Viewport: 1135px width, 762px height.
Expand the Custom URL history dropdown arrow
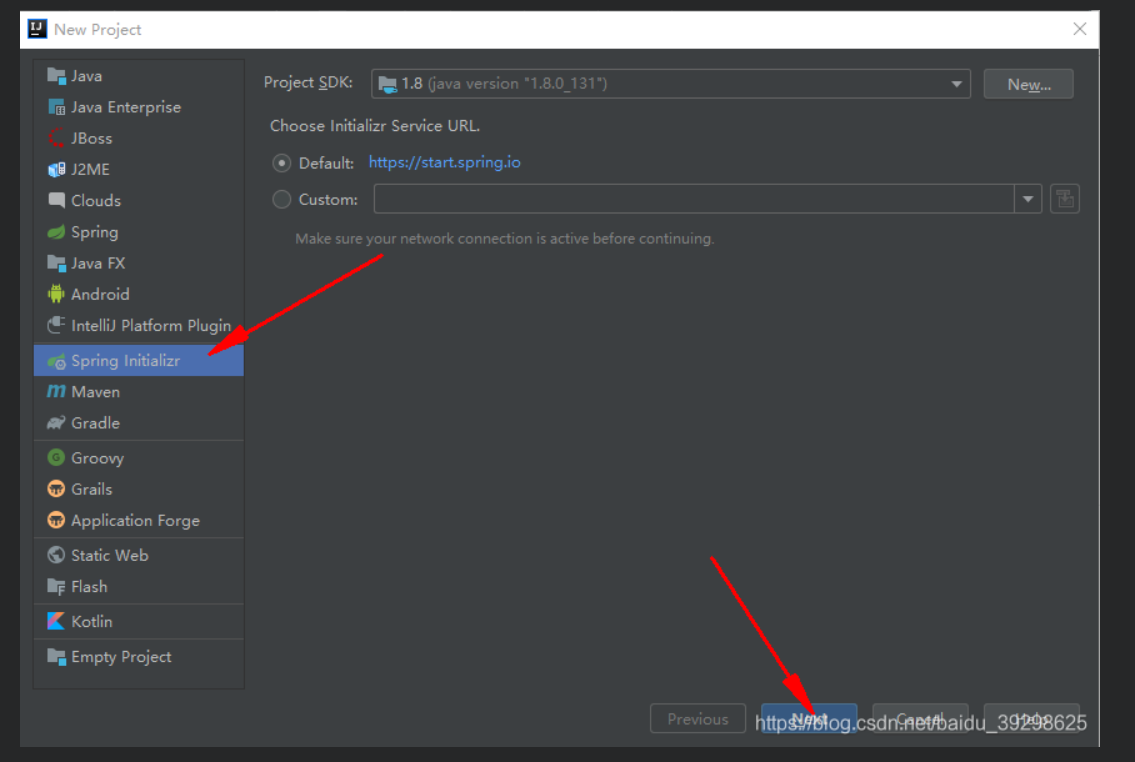pos(1028,199)
